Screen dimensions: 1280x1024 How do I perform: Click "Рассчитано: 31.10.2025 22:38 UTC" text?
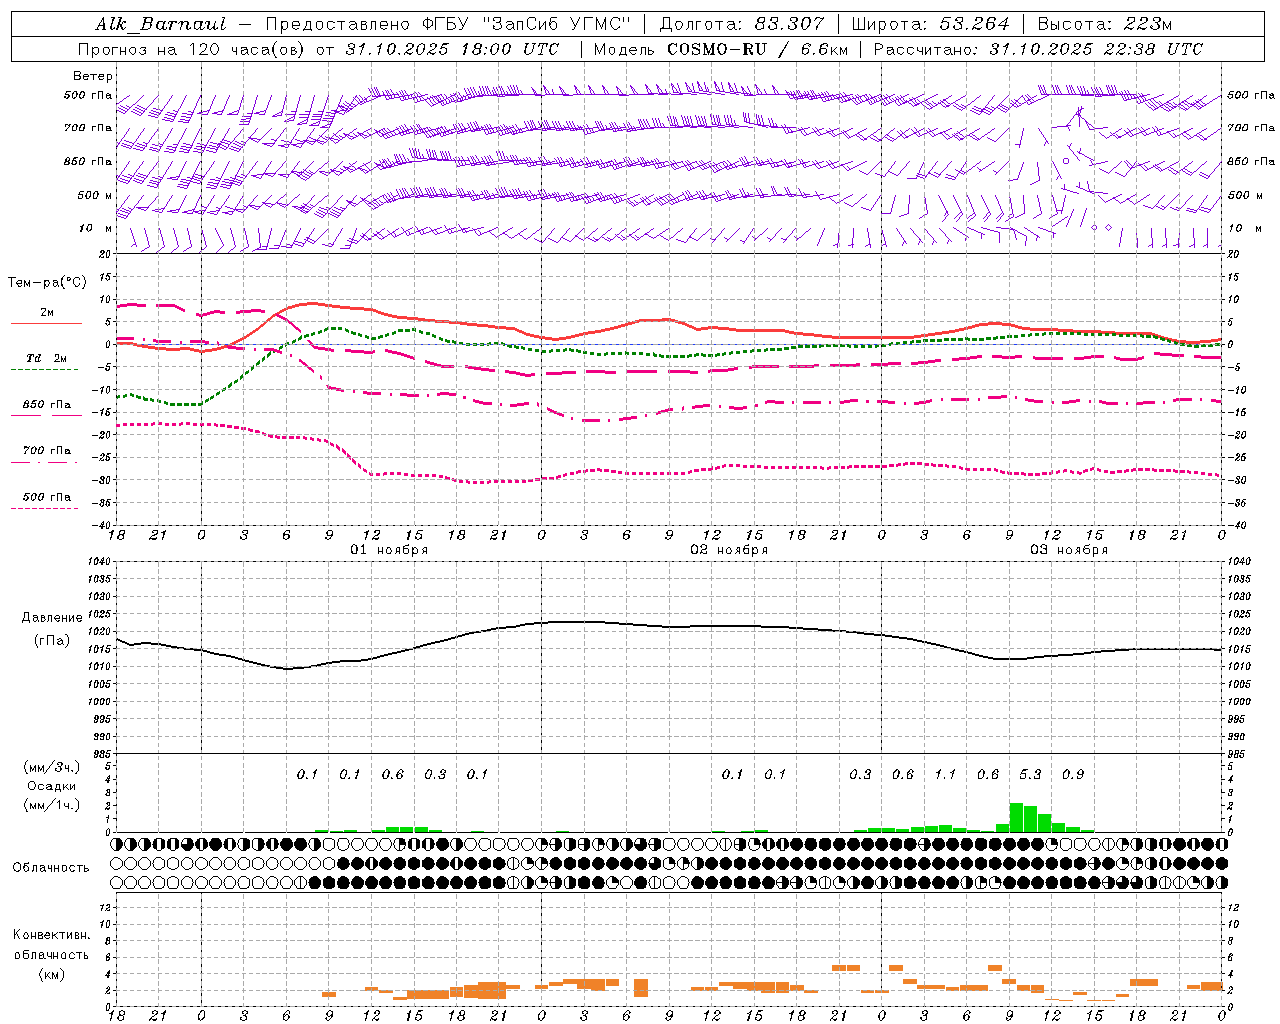1038,49
